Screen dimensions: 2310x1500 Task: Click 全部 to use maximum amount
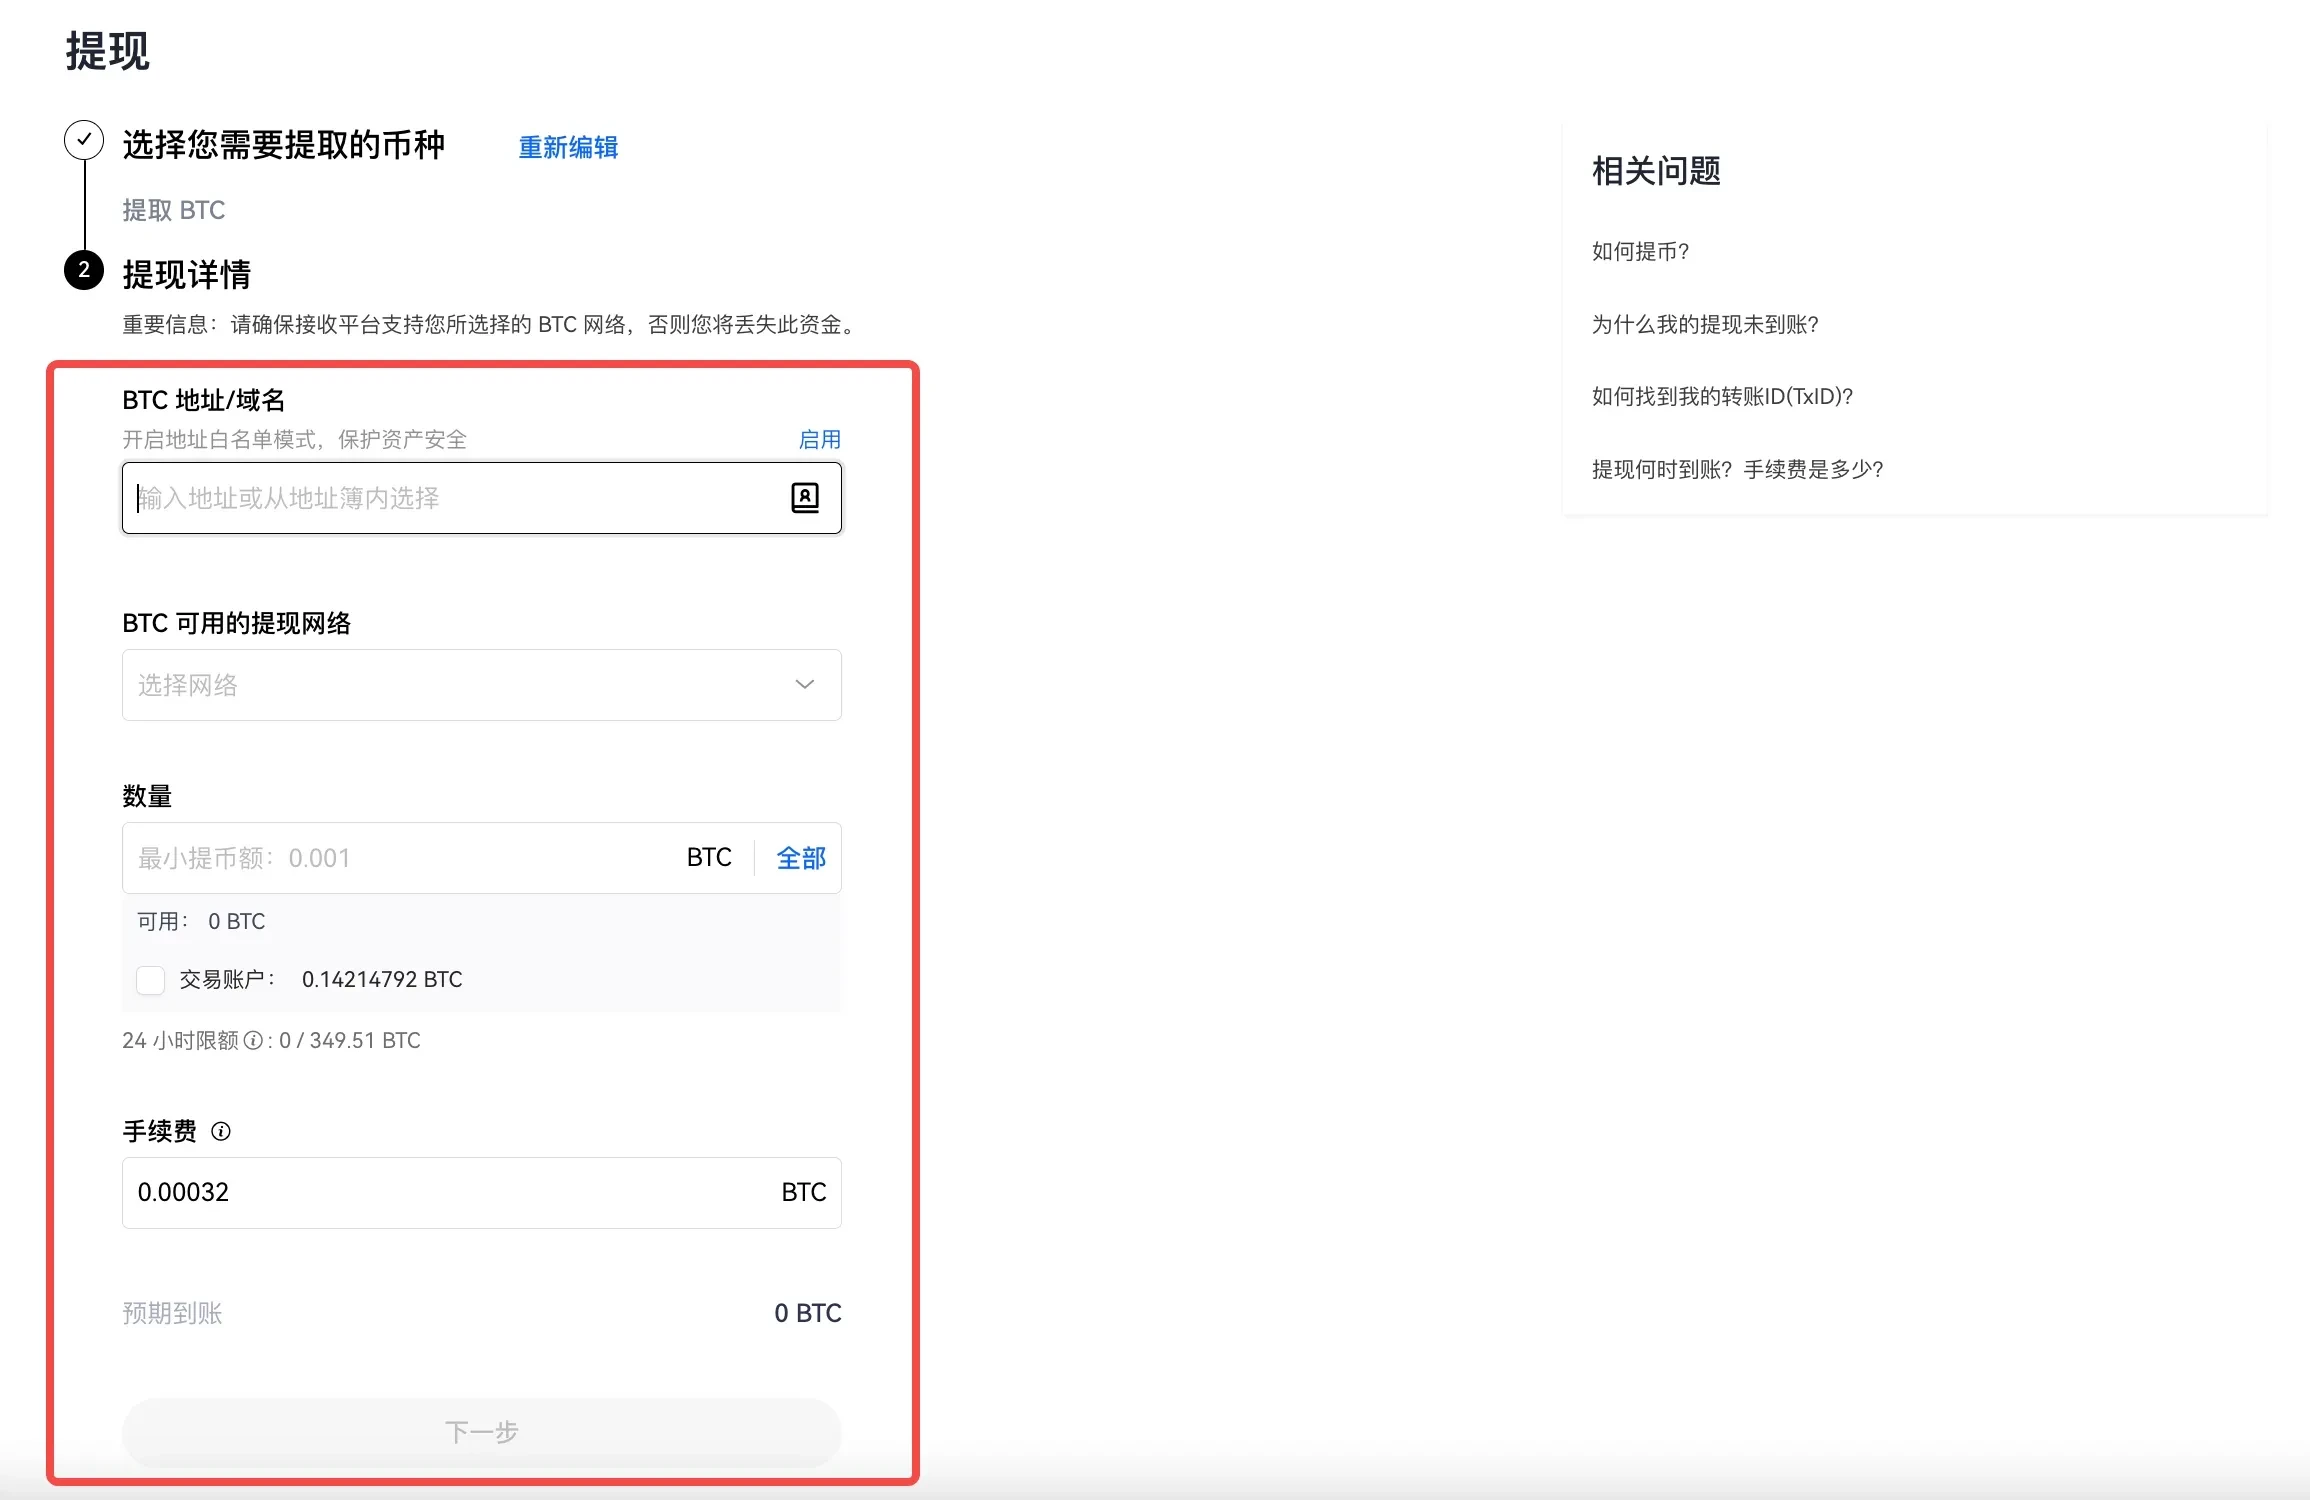[799, 857]
